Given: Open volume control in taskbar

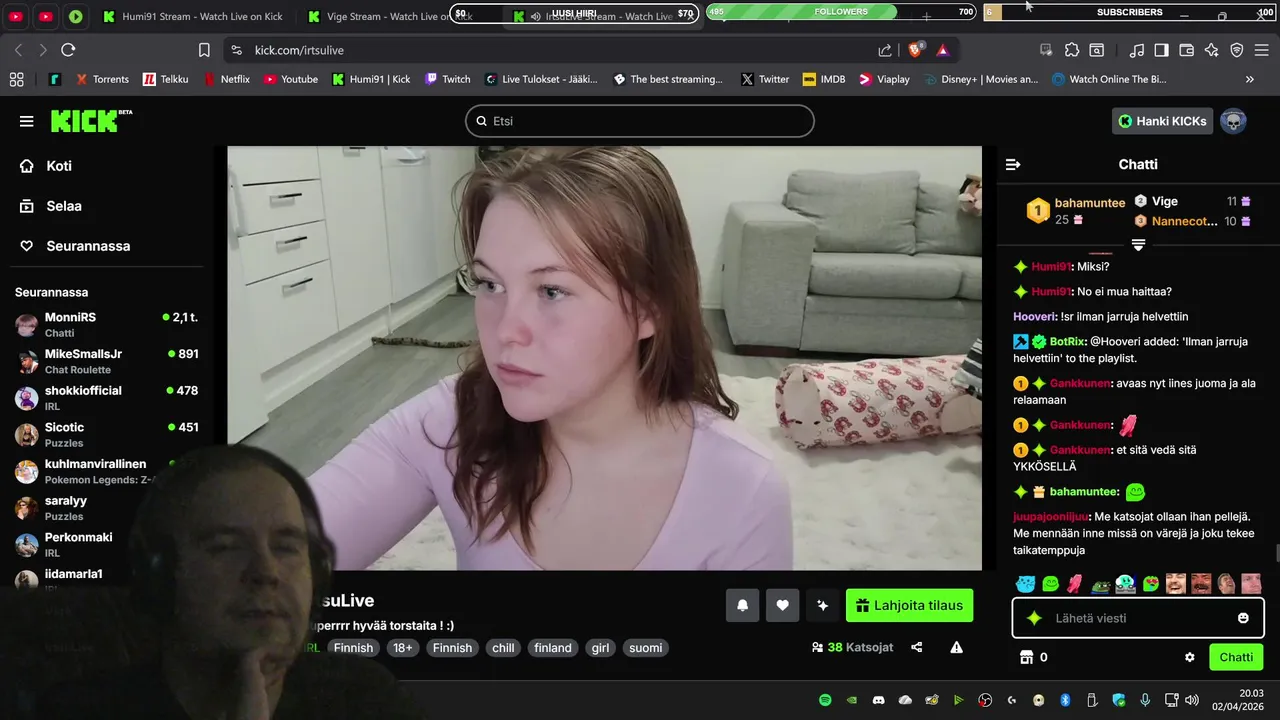Looking at the screenshot, I should point(1191,700).
